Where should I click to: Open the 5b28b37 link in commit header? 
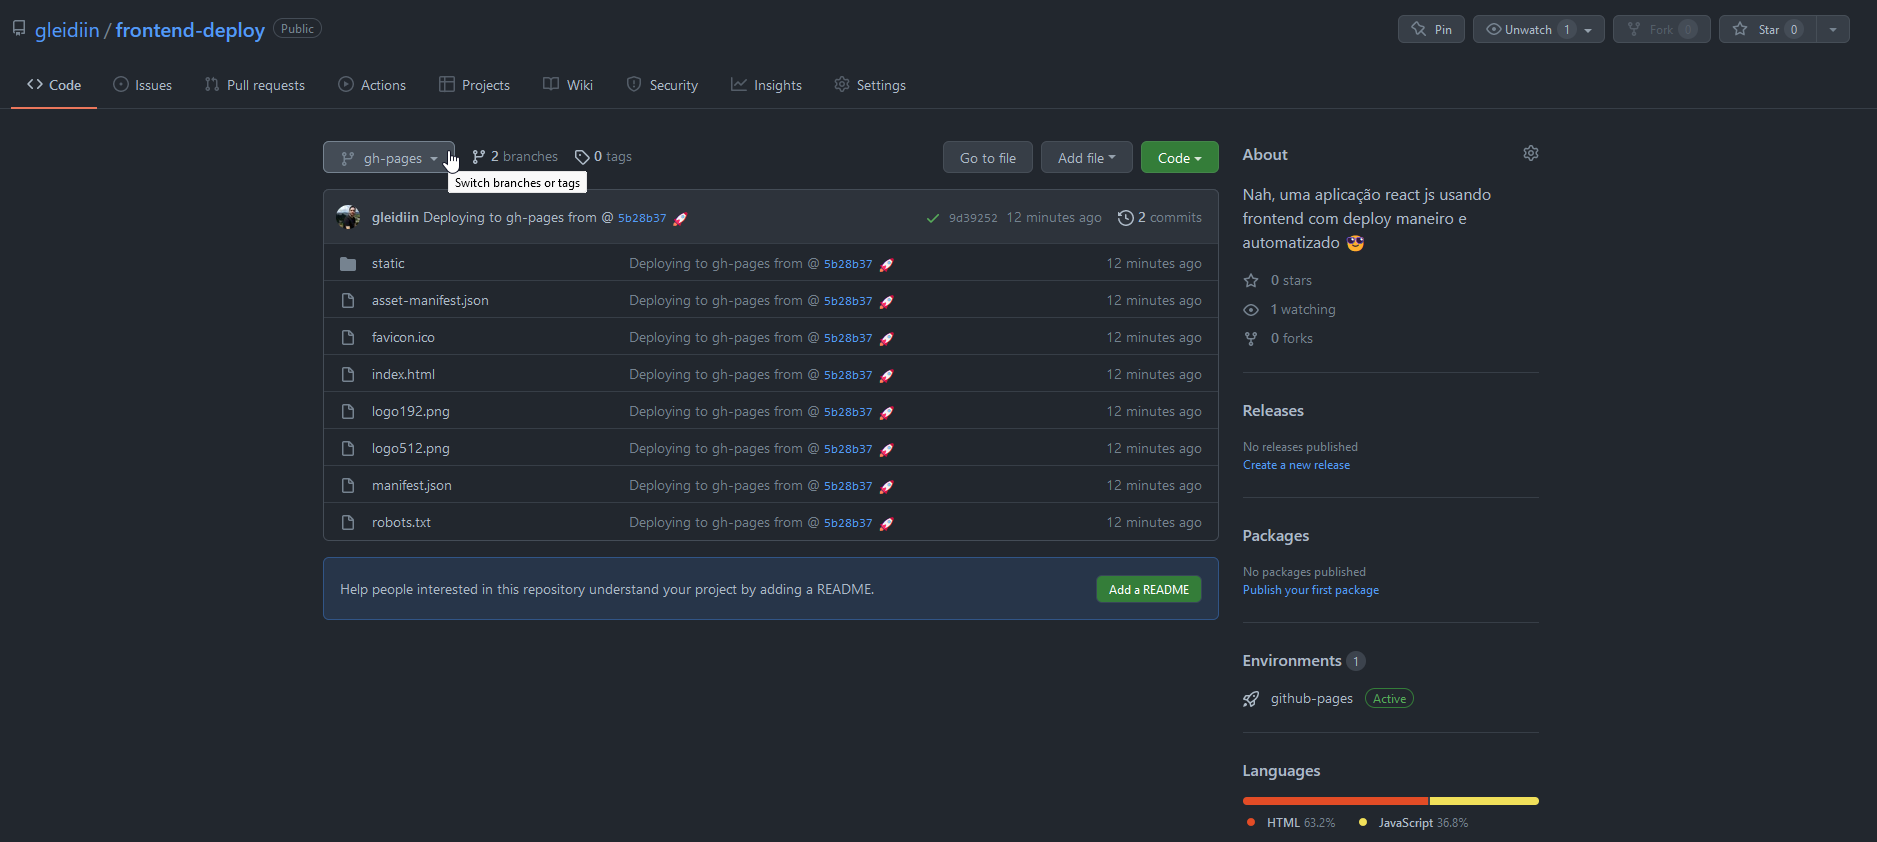[x=642, y=218]
